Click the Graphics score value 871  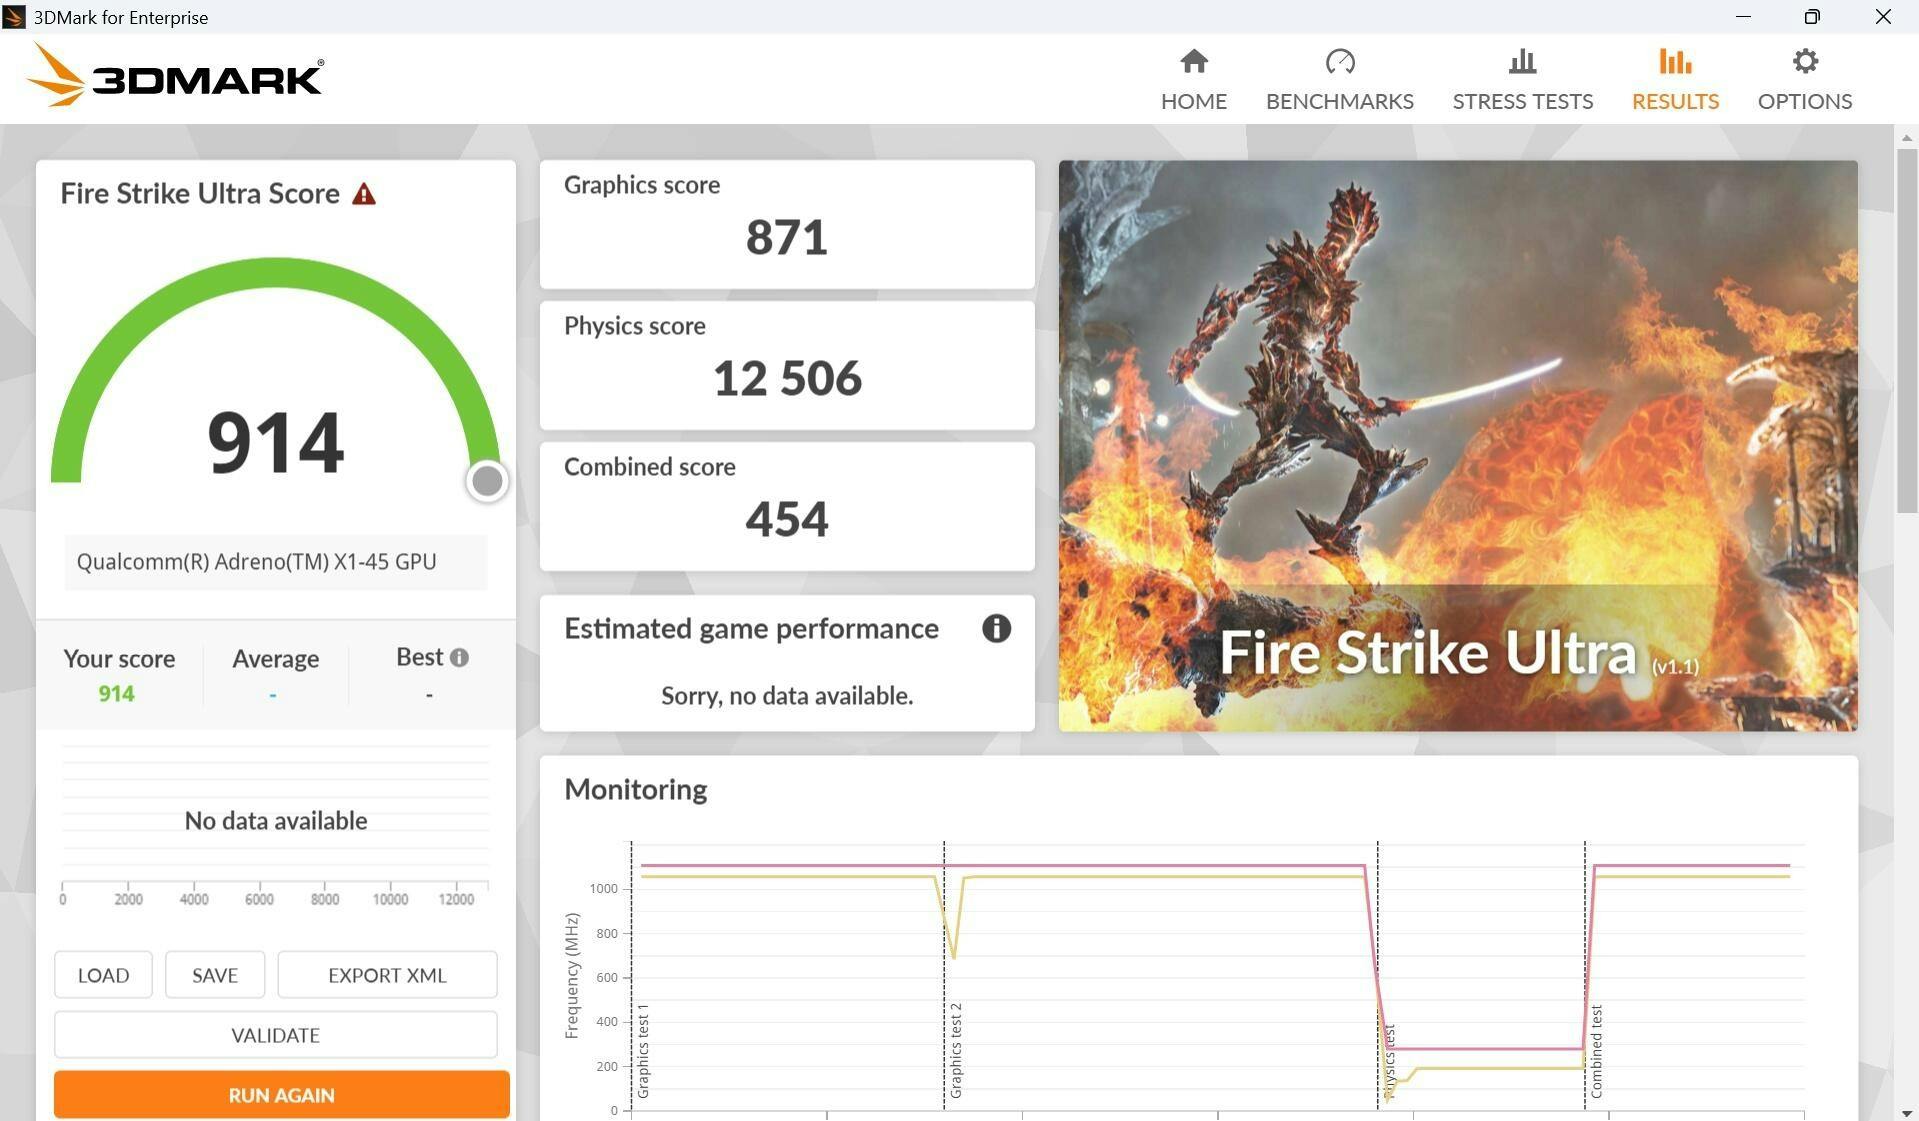pos(787,238)
